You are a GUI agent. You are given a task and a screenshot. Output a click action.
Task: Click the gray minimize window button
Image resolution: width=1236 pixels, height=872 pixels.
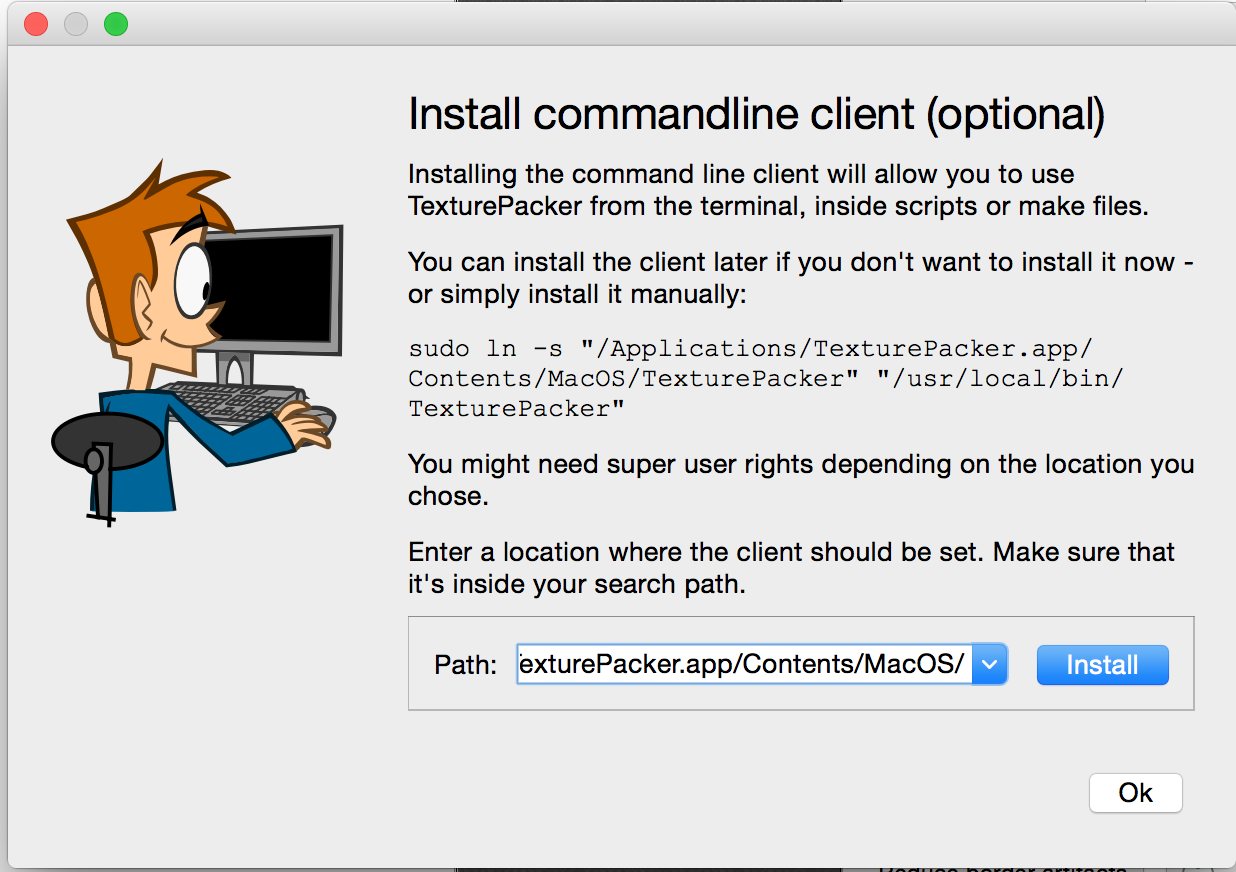(x=76, y=23)
